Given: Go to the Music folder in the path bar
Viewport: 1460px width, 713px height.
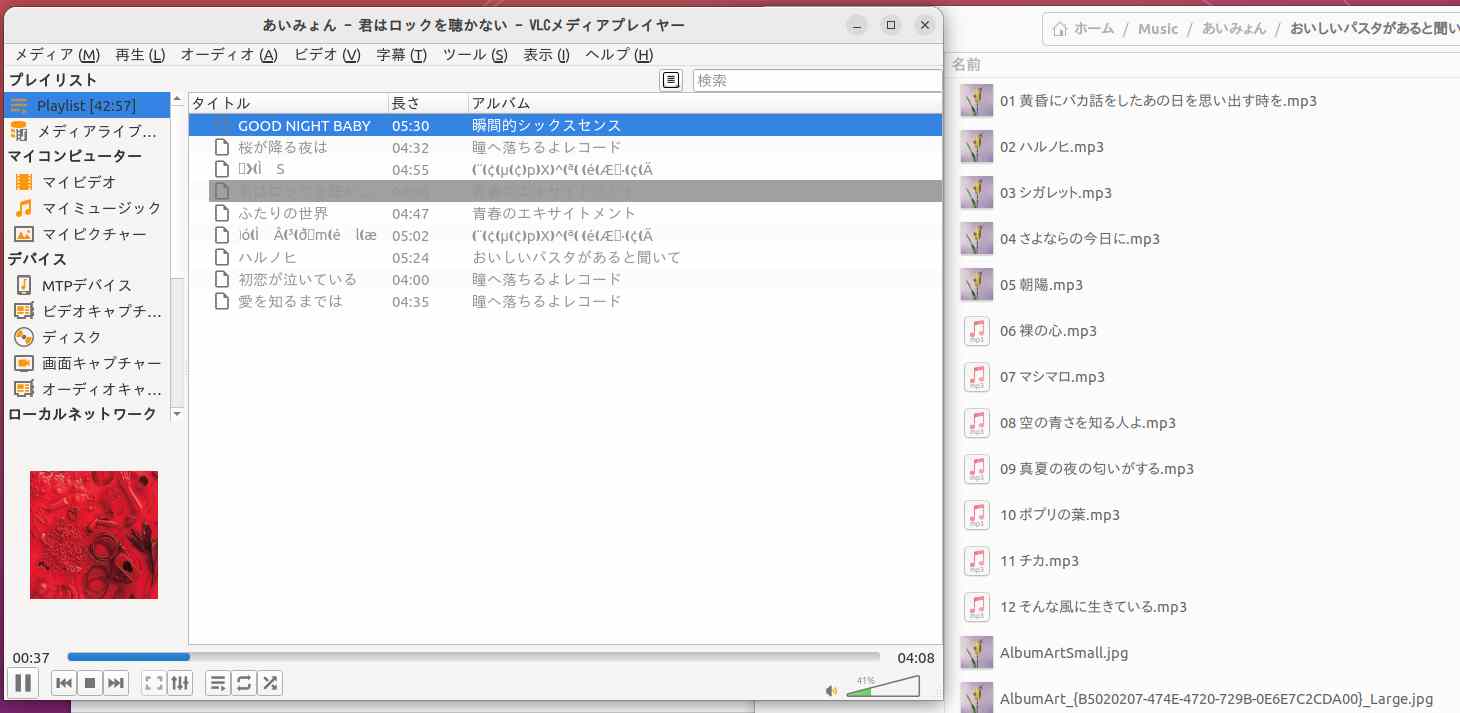Looking at the screenshot, I should (1158, 29).
